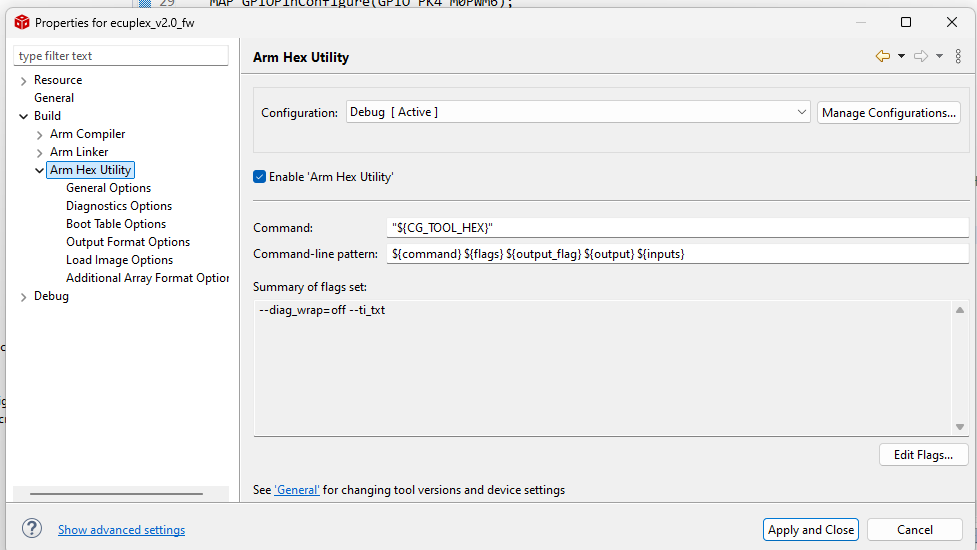The image size is (977, 550).
Task: Disable the 'Arm Hex Utility' checkbox
Action: pos(259,177)
